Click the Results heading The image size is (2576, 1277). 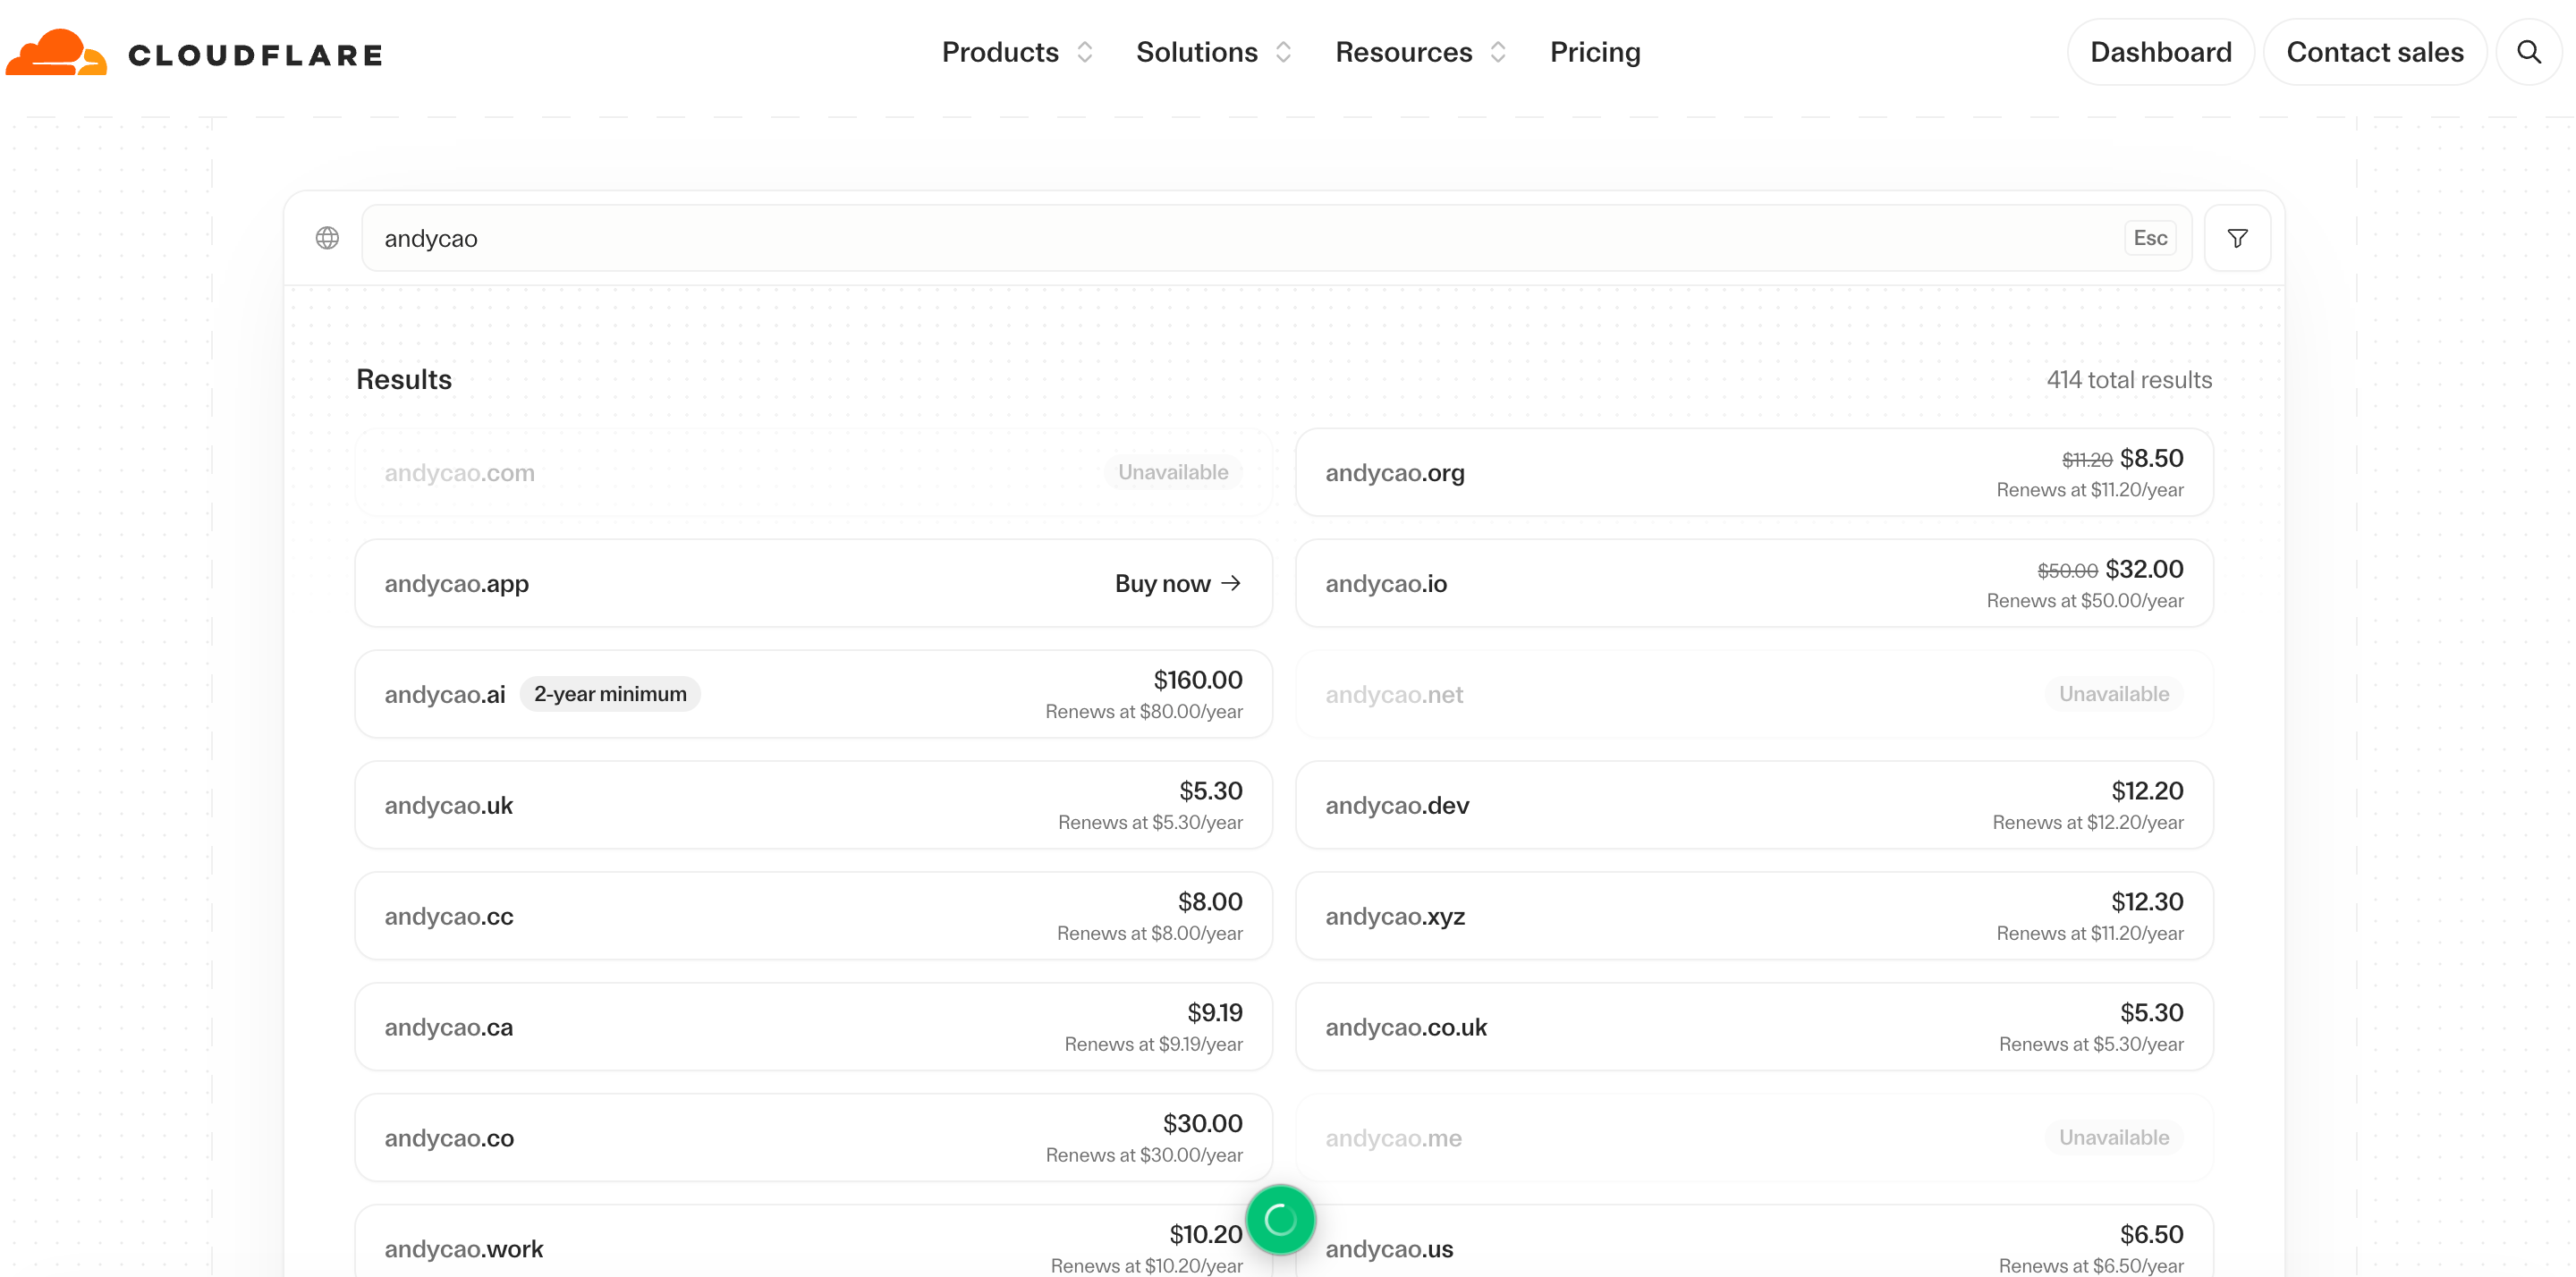[404, 380]
